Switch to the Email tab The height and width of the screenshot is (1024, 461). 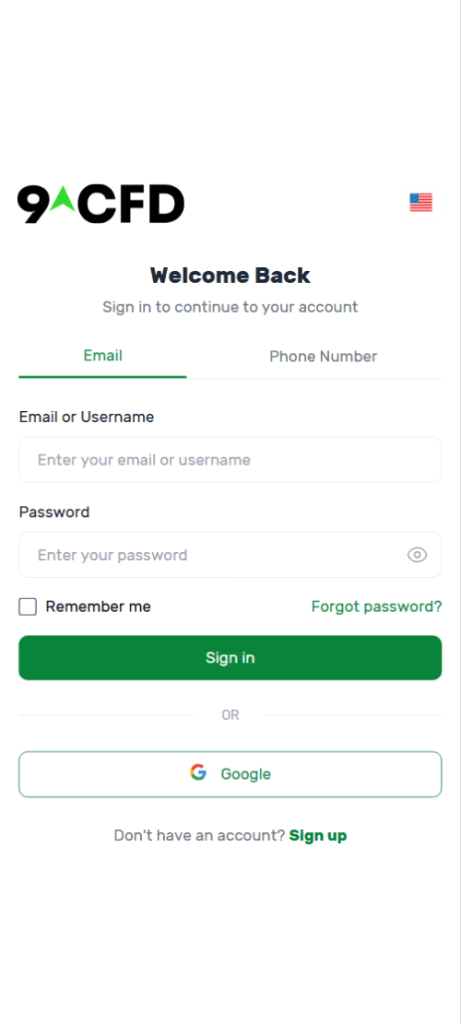[103, 357]
